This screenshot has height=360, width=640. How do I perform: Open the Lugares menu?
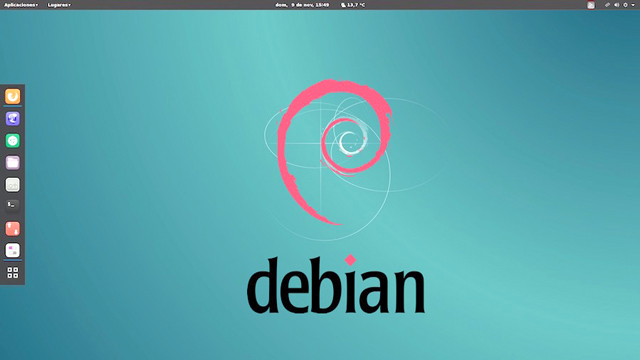point(59,5)
